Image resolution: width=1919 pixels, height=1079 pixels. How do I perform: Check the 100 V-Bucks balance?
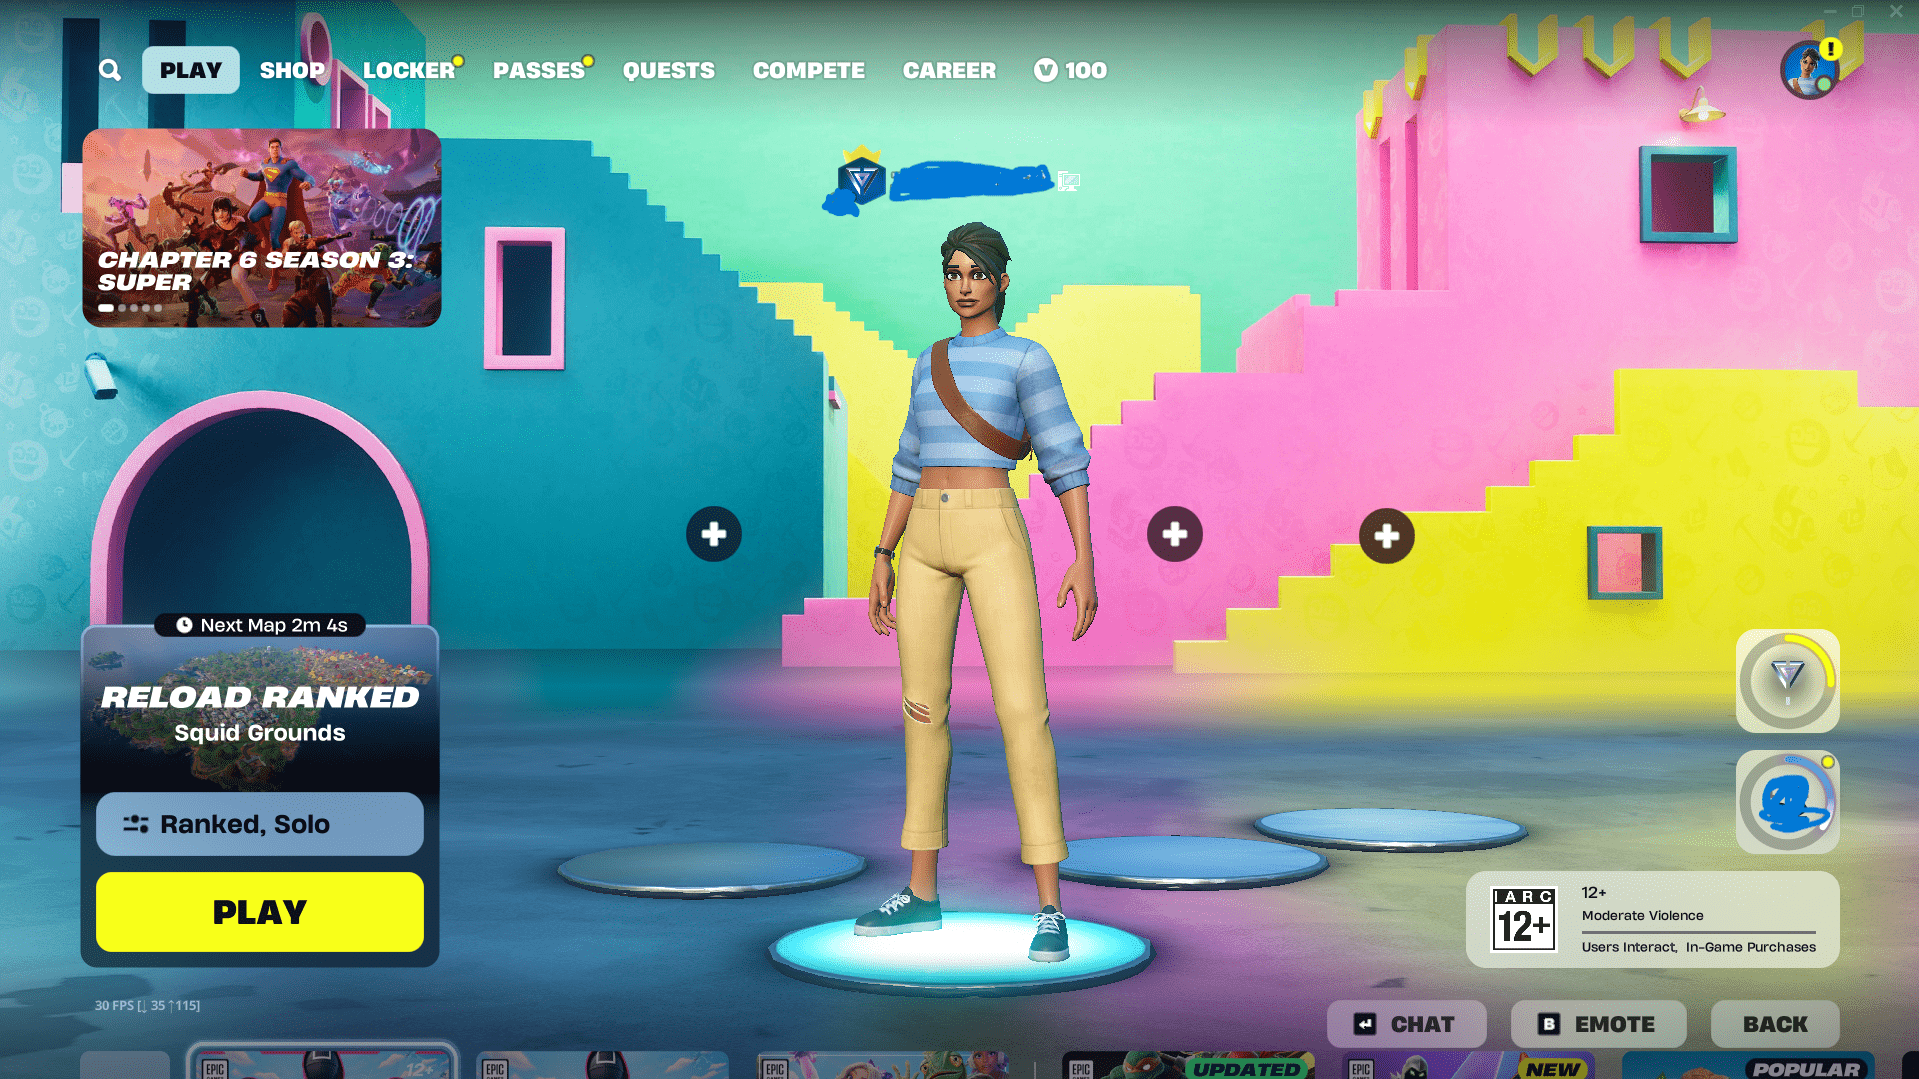click(1071, 70)
